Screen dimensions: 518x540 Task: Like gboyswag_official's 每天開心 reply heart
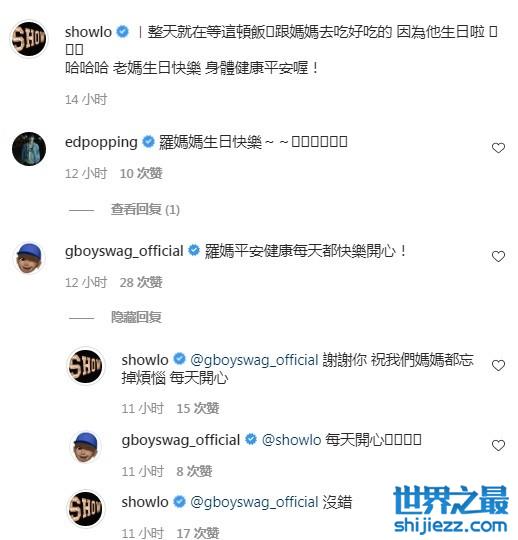(x=498, y=445)
